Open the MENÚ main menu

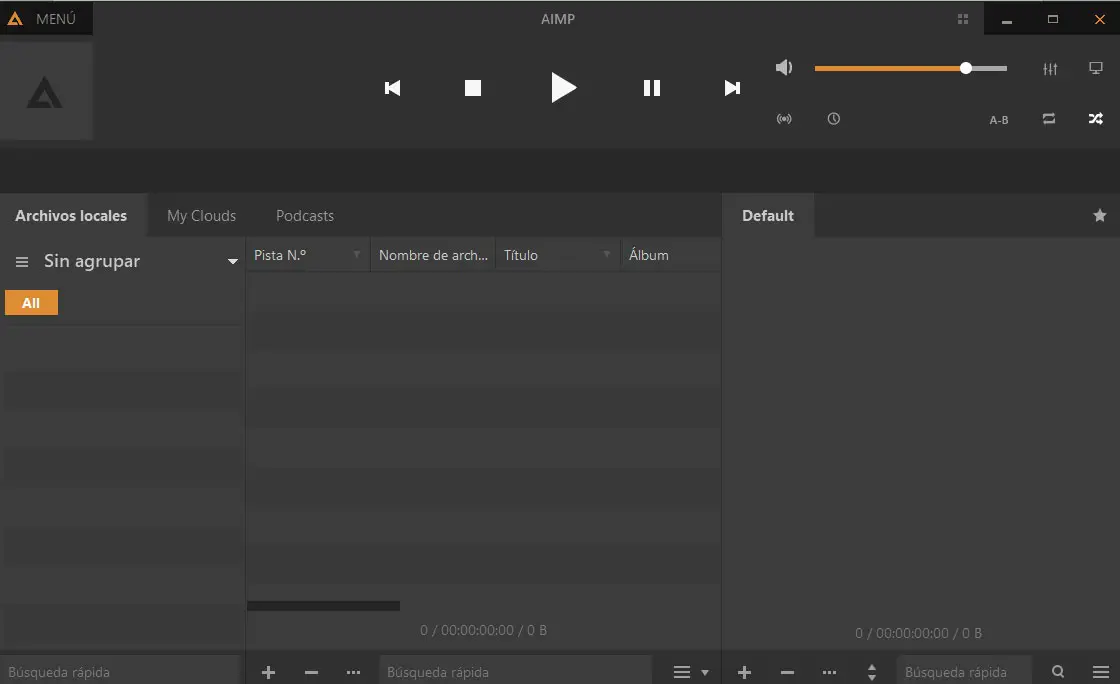(46, 18)
